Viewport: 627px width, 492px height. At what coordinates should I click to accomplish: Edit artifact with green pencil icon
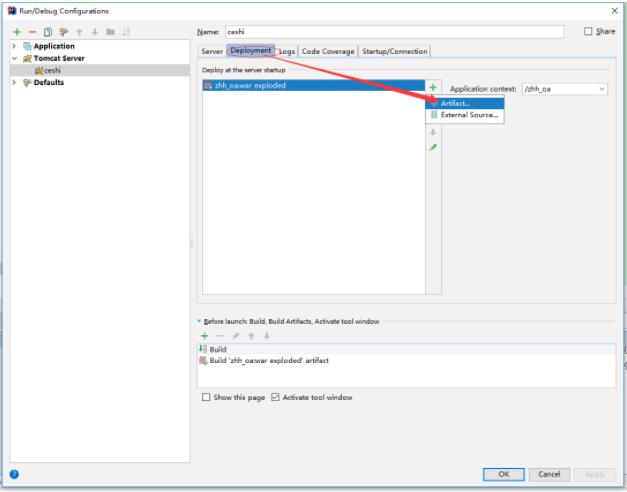point(433,148)
